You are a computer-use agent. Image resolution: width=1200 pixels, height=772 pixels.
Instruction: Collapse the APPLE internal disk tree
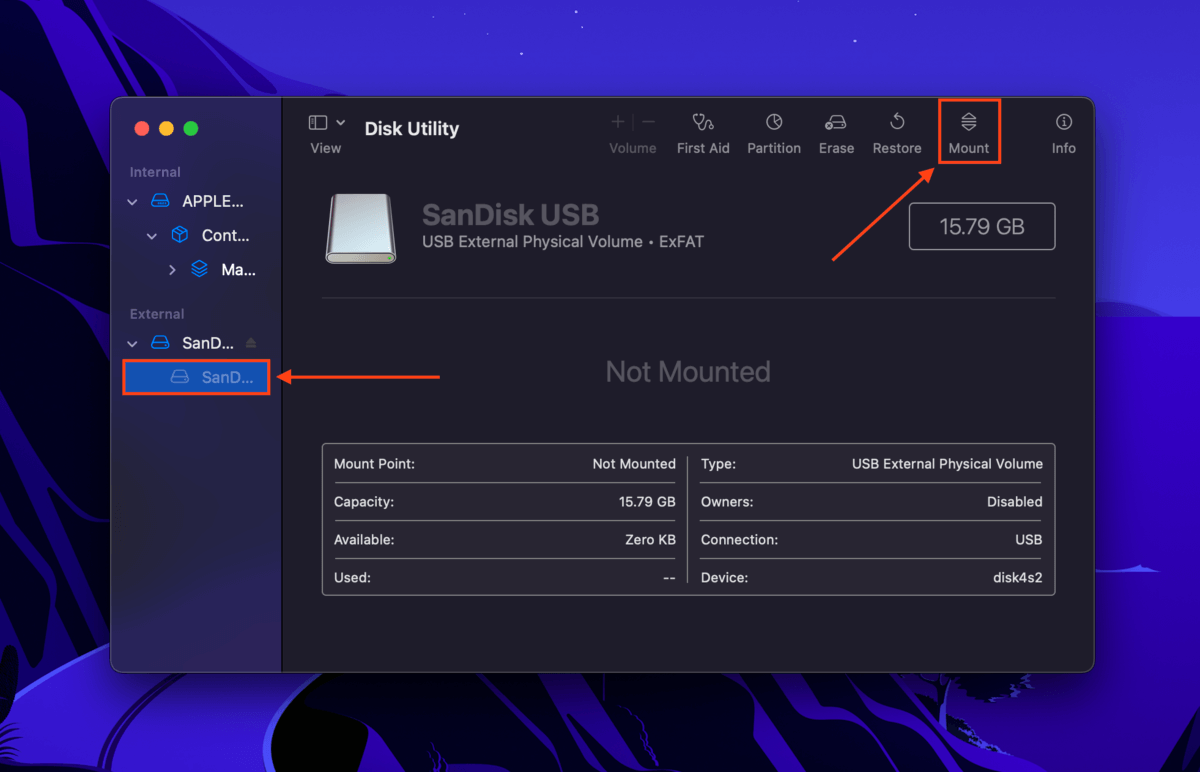point(132,202)
